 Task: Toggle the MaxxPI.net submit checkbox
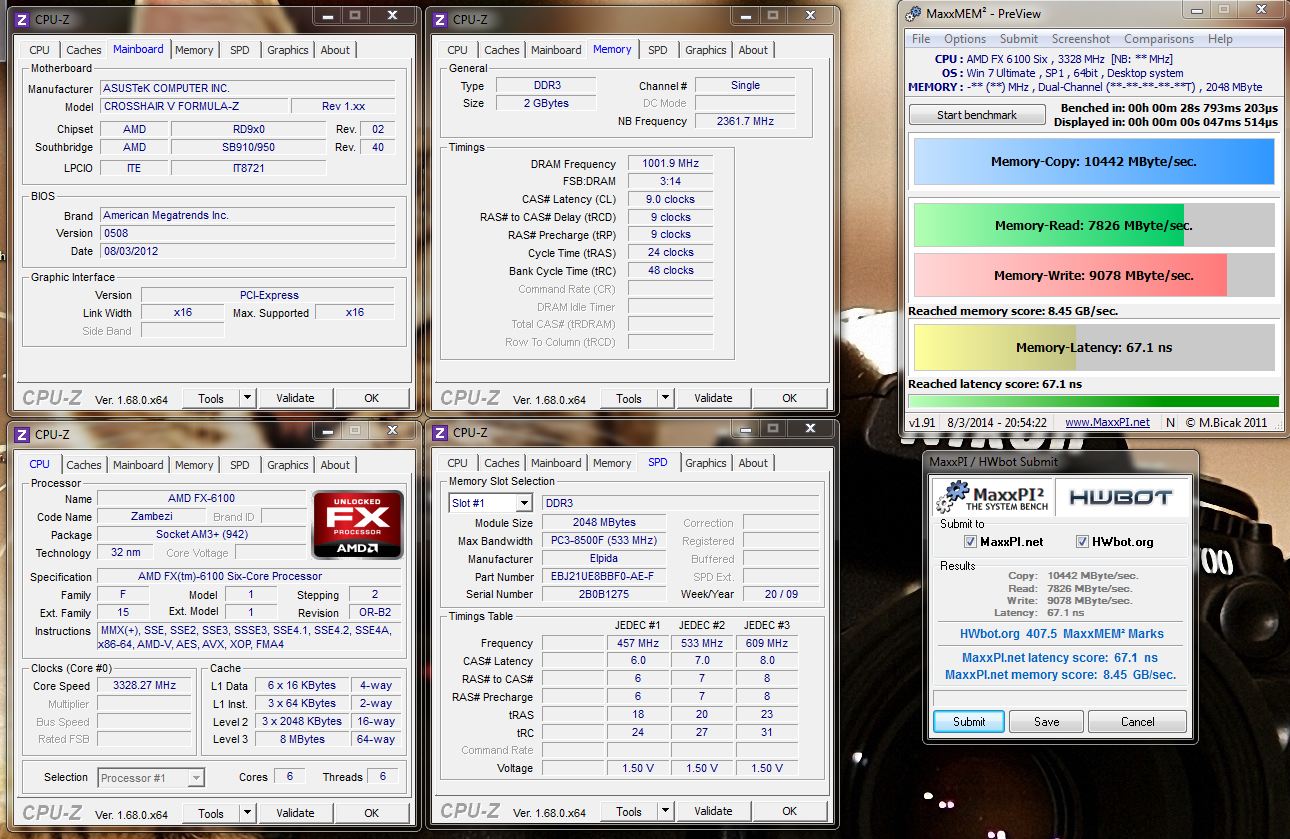(970, 542)
